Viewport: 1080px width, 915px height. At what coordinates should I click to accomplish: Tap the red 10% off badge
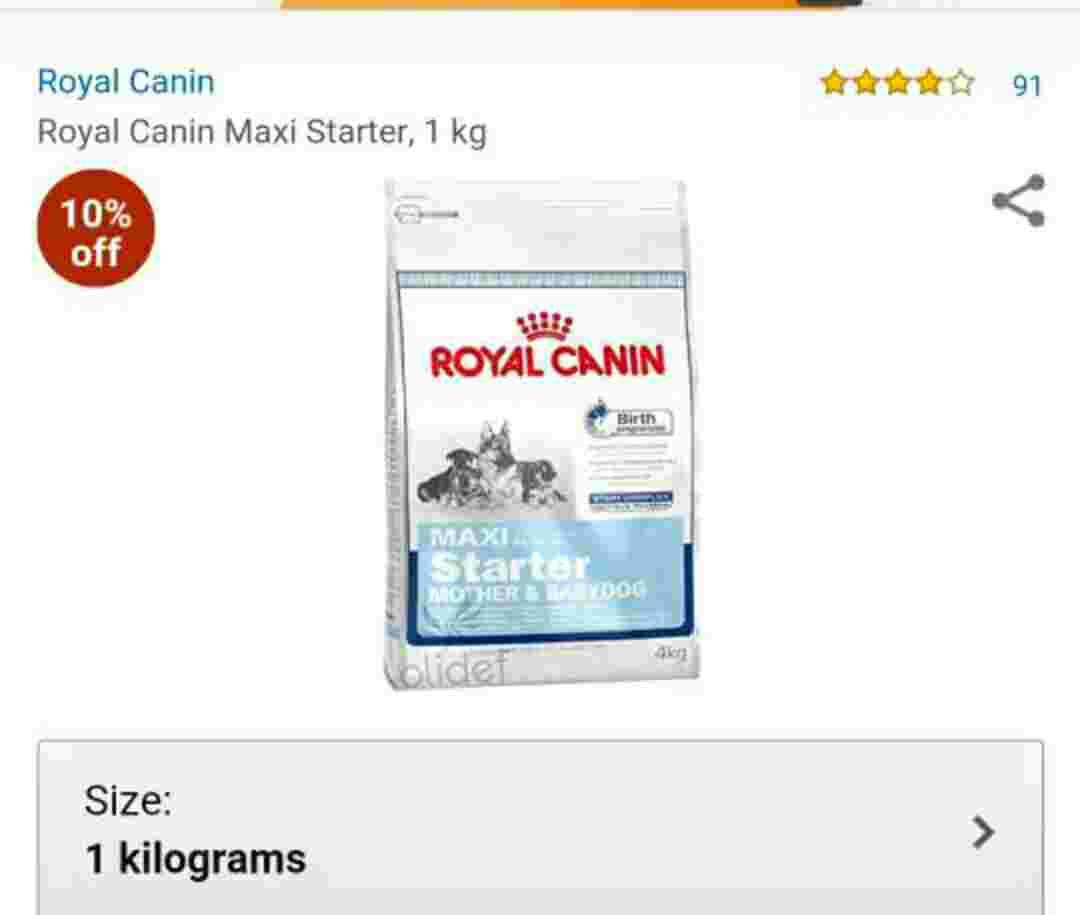96,228
